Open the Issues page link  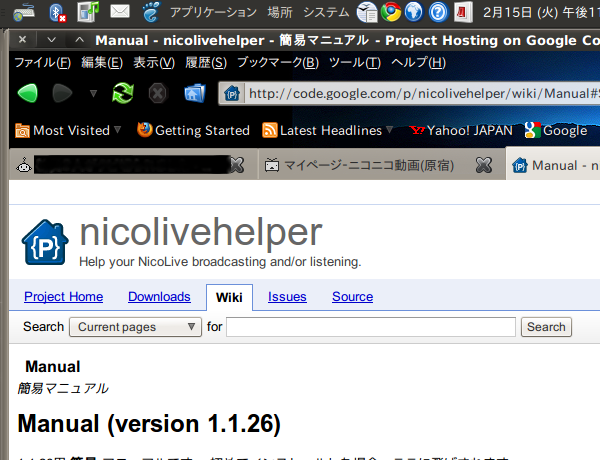(x=287, y=297)
